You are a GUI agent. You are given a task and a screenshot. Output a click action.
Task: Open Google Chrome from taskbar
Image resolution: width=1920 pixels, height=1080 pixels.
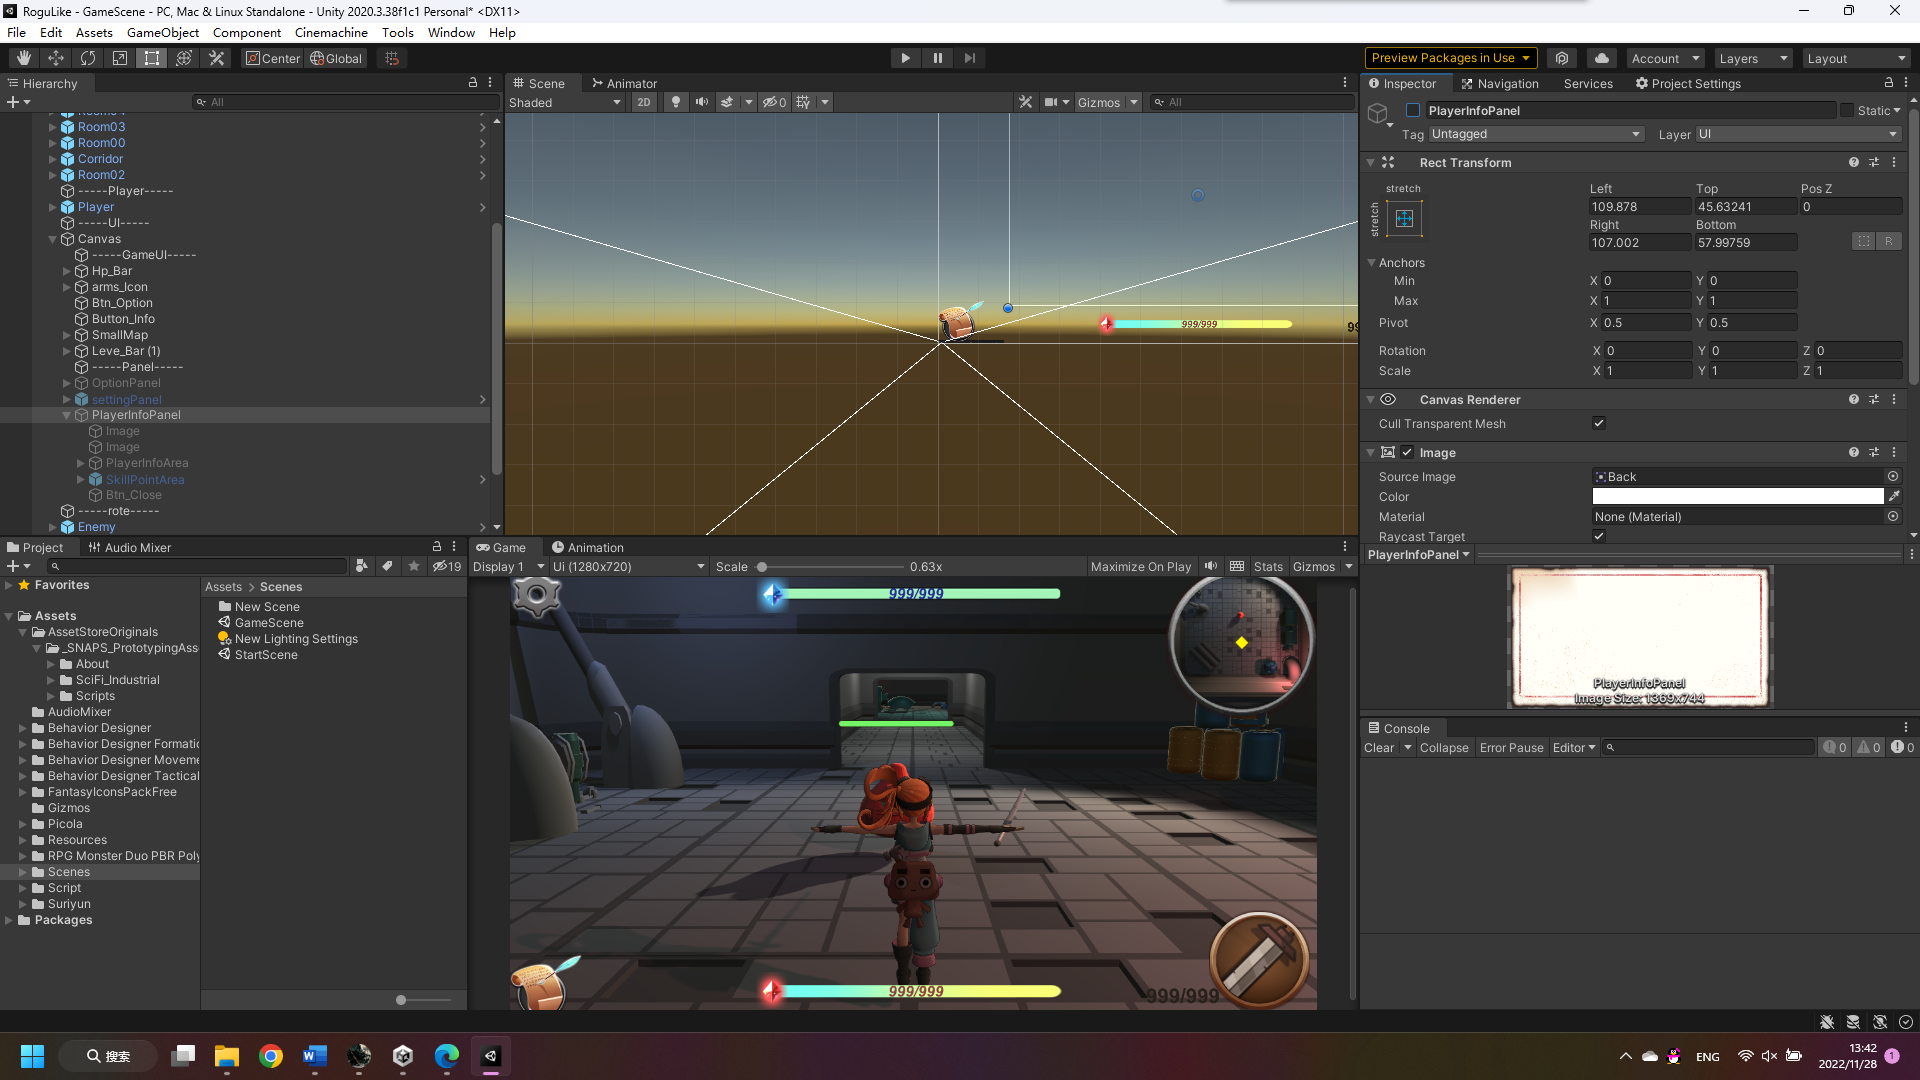tap(271, 1056)
